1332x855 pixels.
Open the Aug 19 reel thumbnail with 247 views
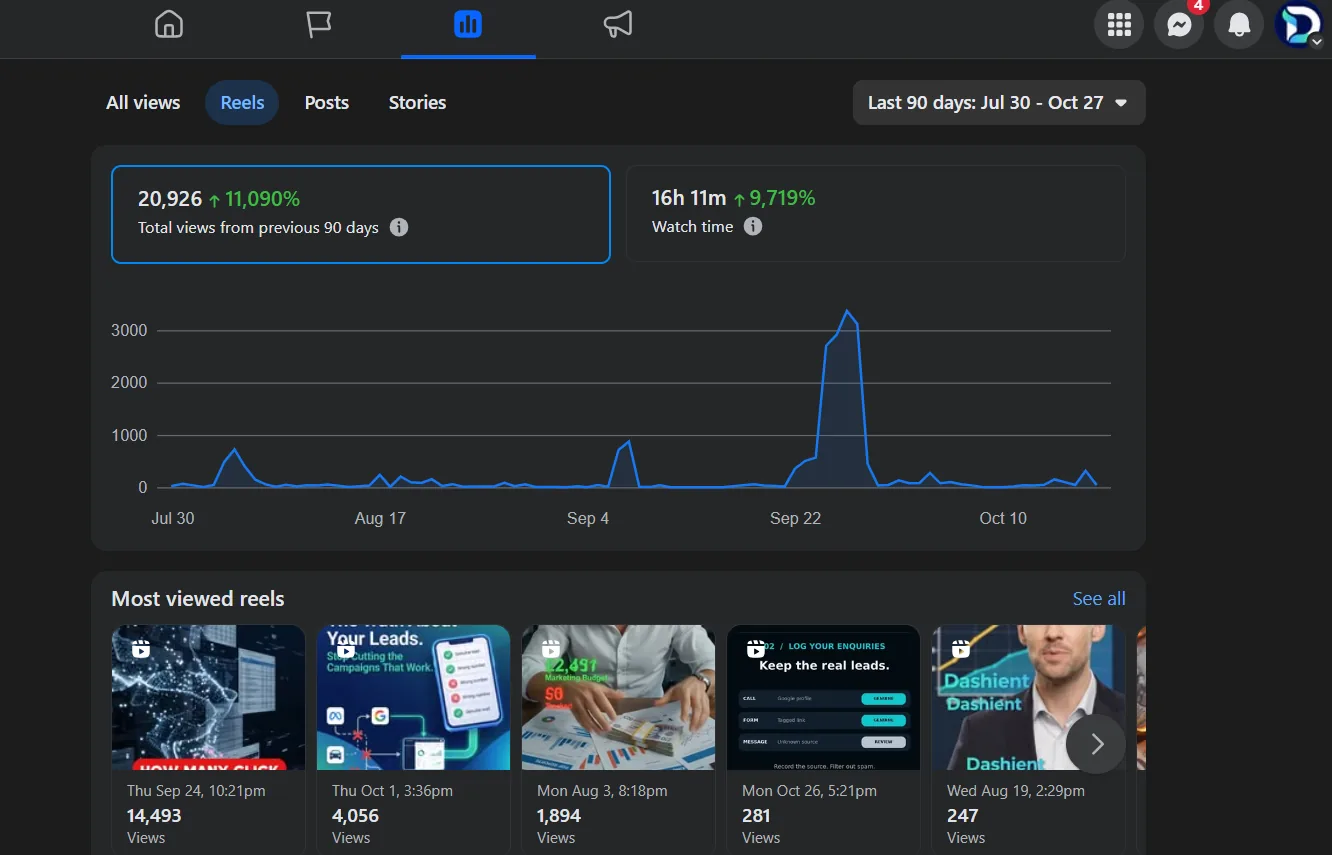tap(1028, 698)
